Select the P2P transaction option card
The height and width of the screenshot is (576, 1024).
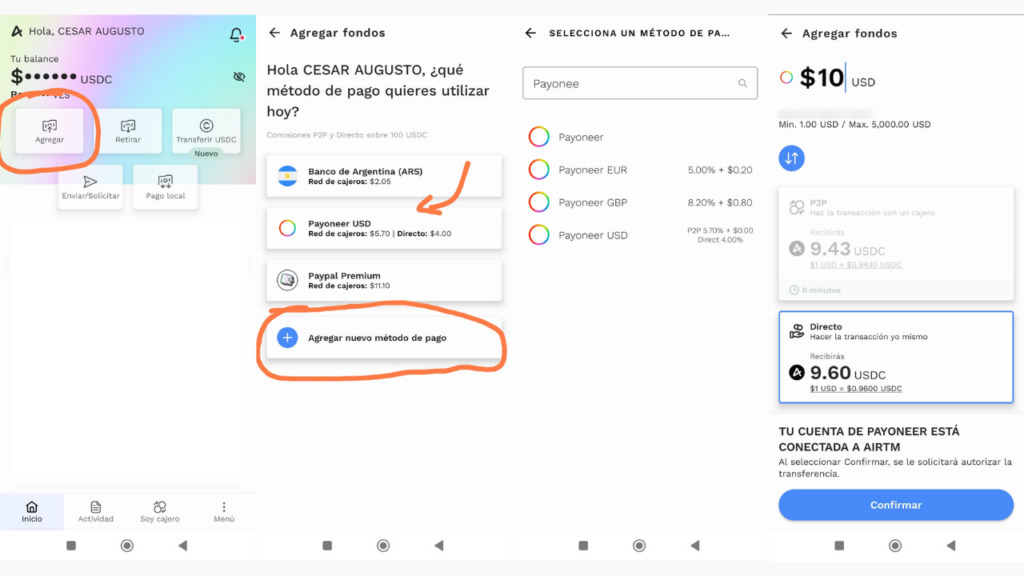pyautogui.click(x=896, y=243)
